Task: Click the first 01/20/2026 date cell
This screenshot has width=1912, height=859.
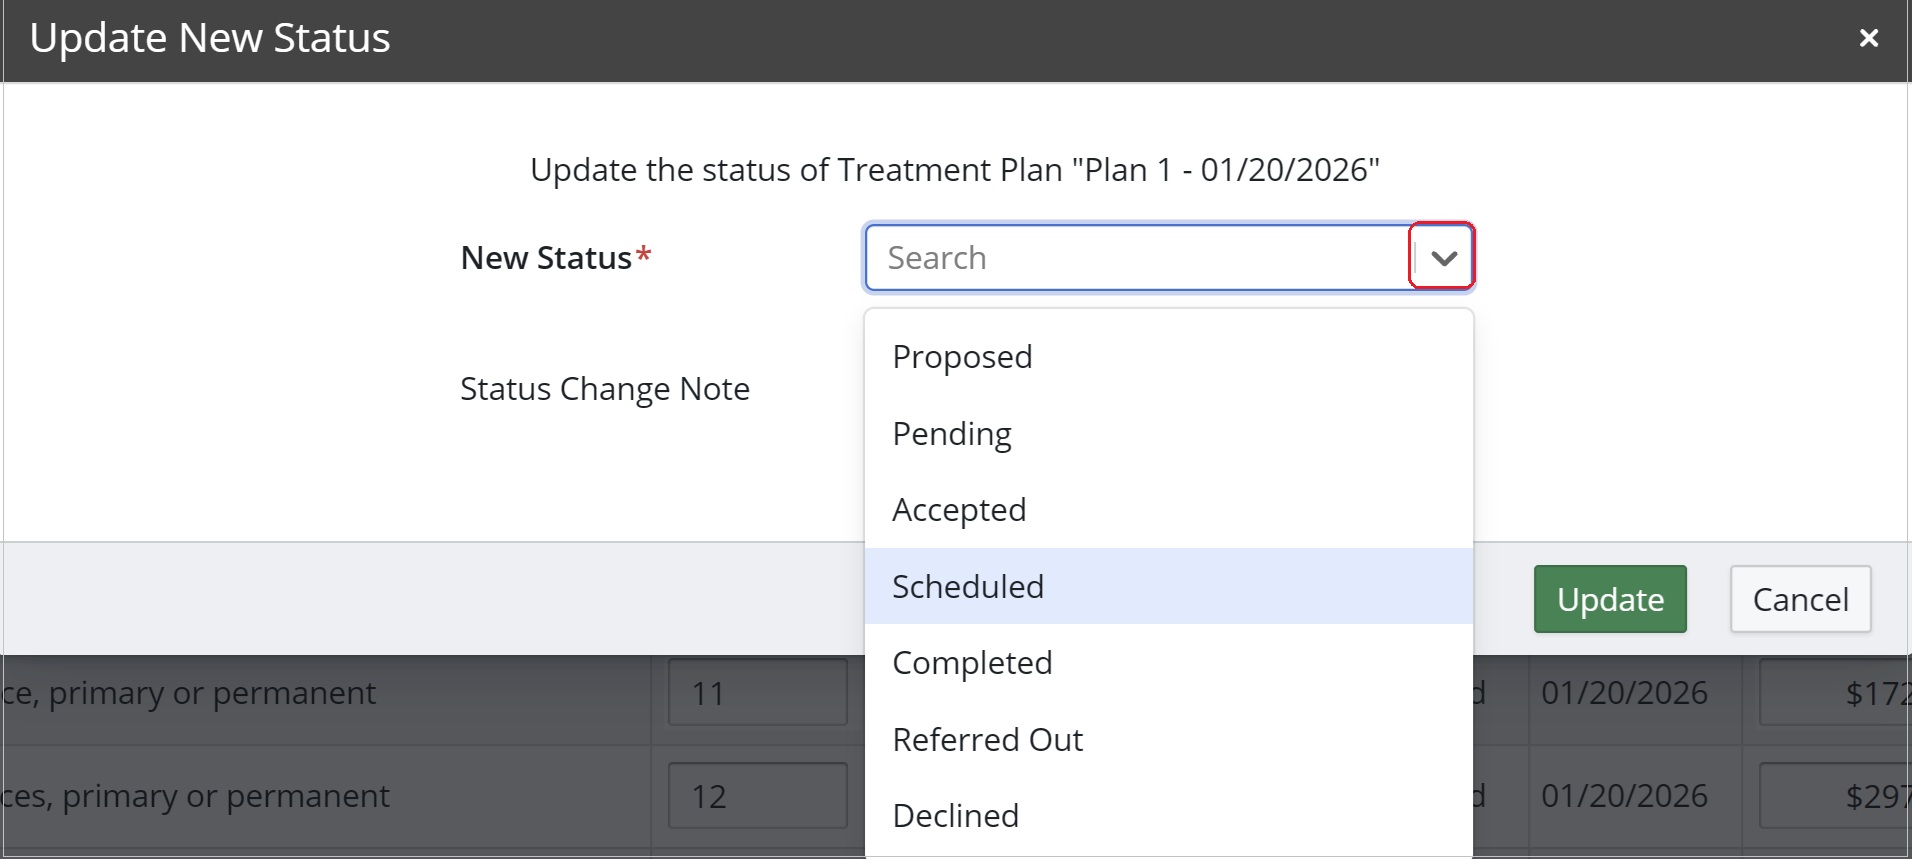Action: [x=1623, y=692]
